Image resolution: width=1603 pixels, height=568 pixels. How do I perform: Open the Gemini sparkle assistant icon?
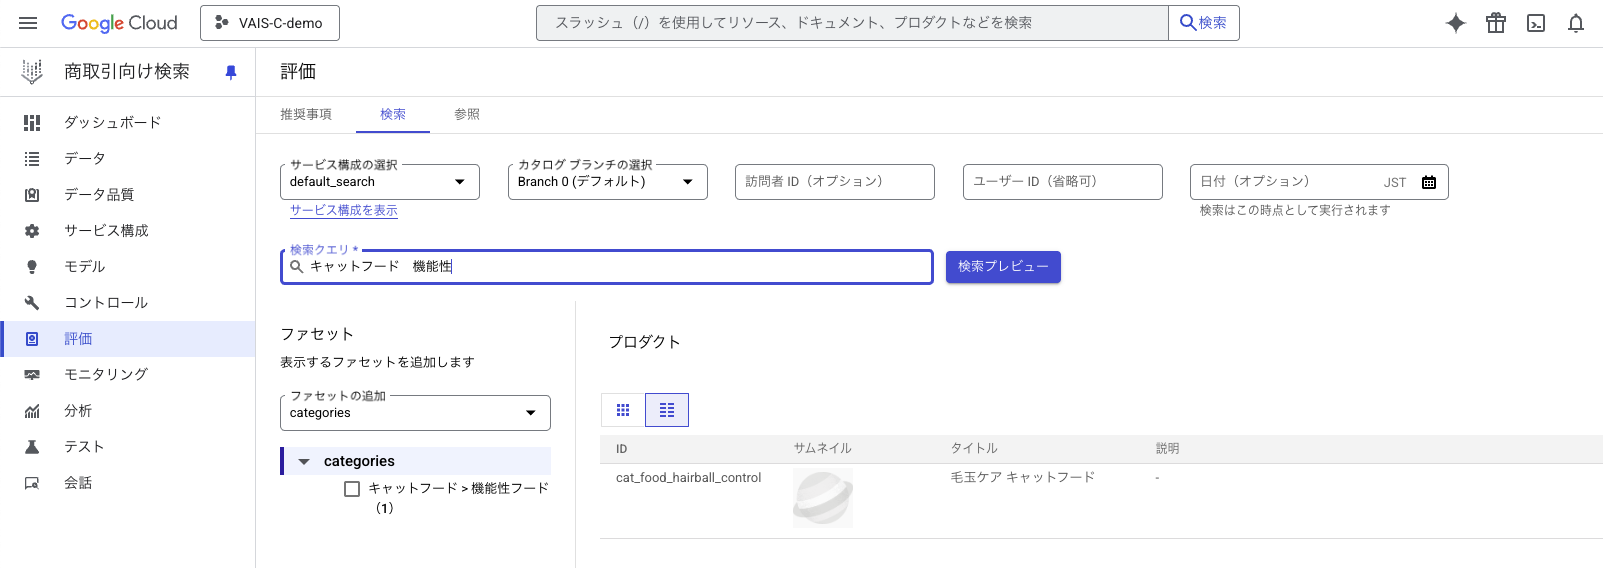click(x=1456, y=23)
